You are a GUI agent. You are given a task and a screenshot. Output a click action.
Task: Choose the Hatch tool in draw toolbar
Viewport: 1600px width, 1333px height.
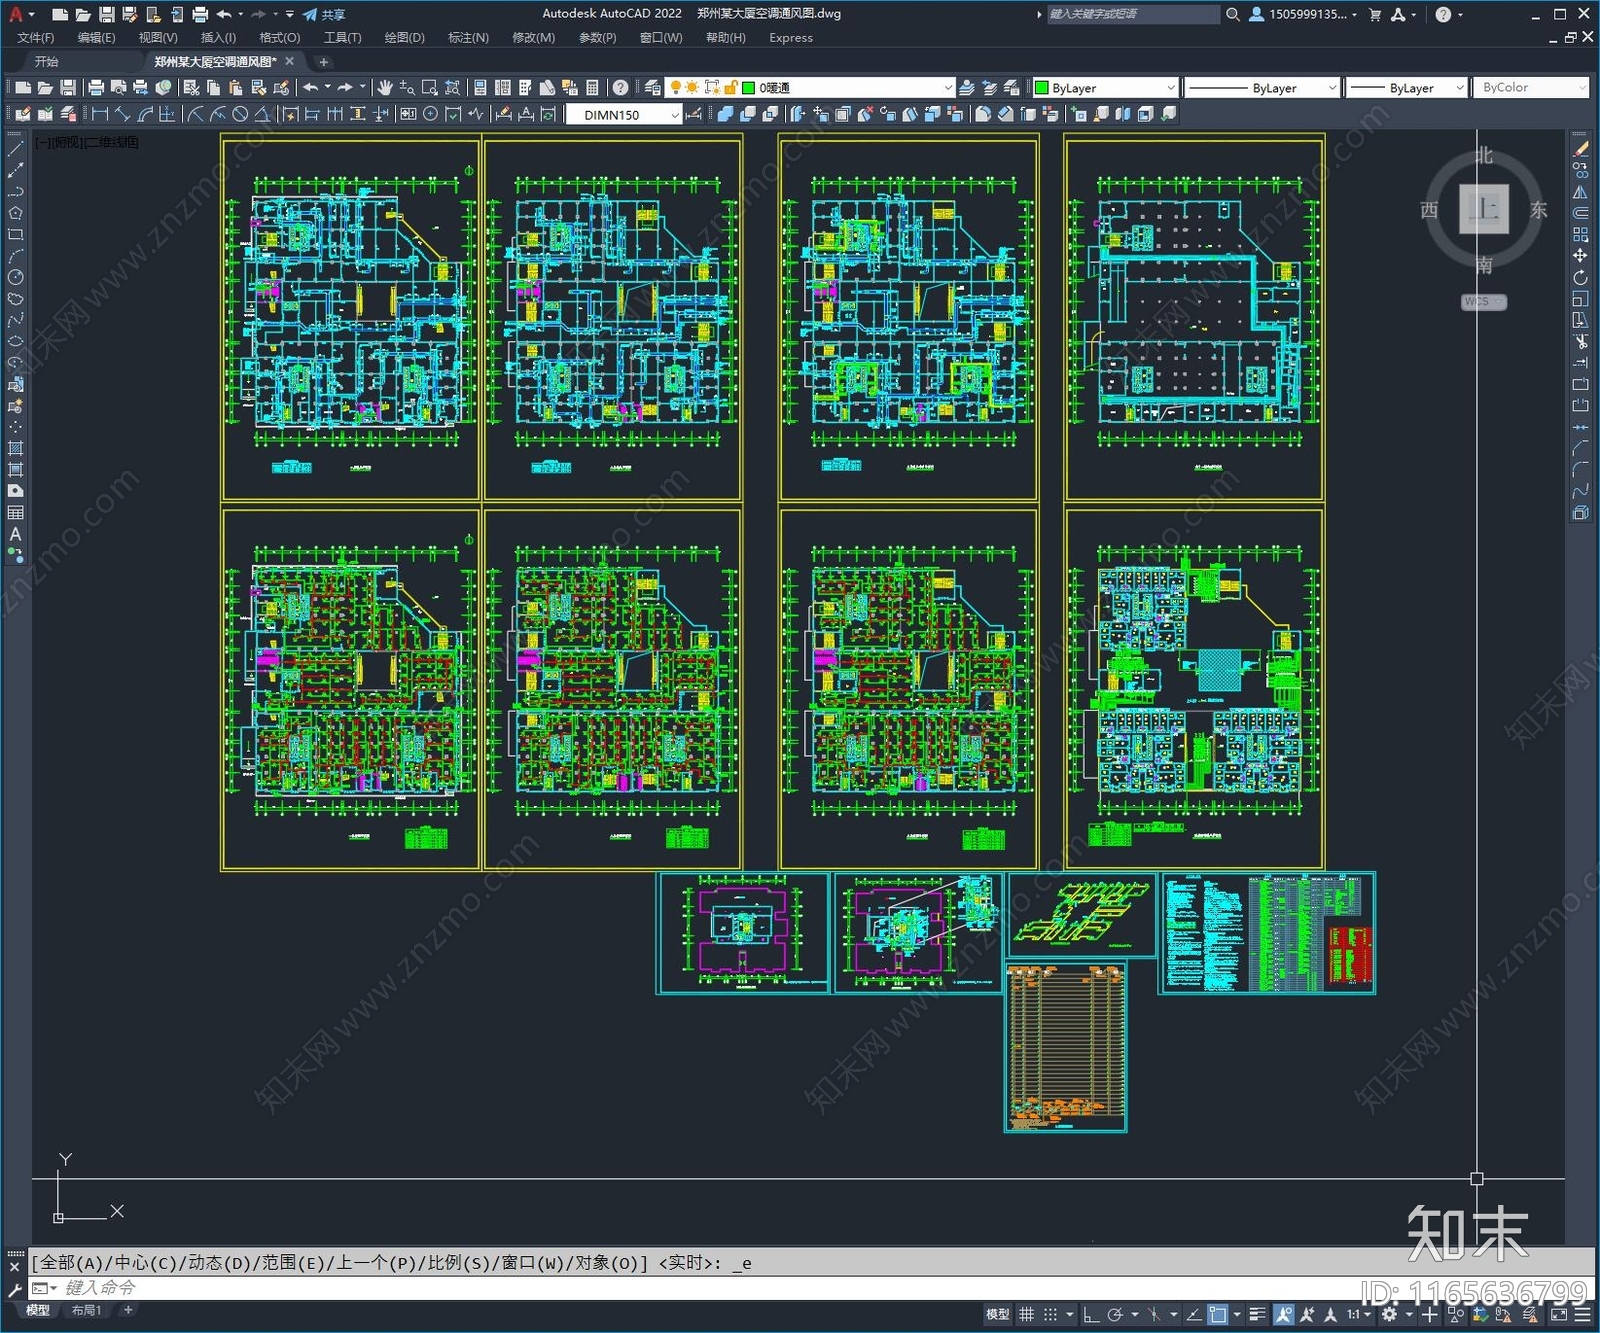15,448
